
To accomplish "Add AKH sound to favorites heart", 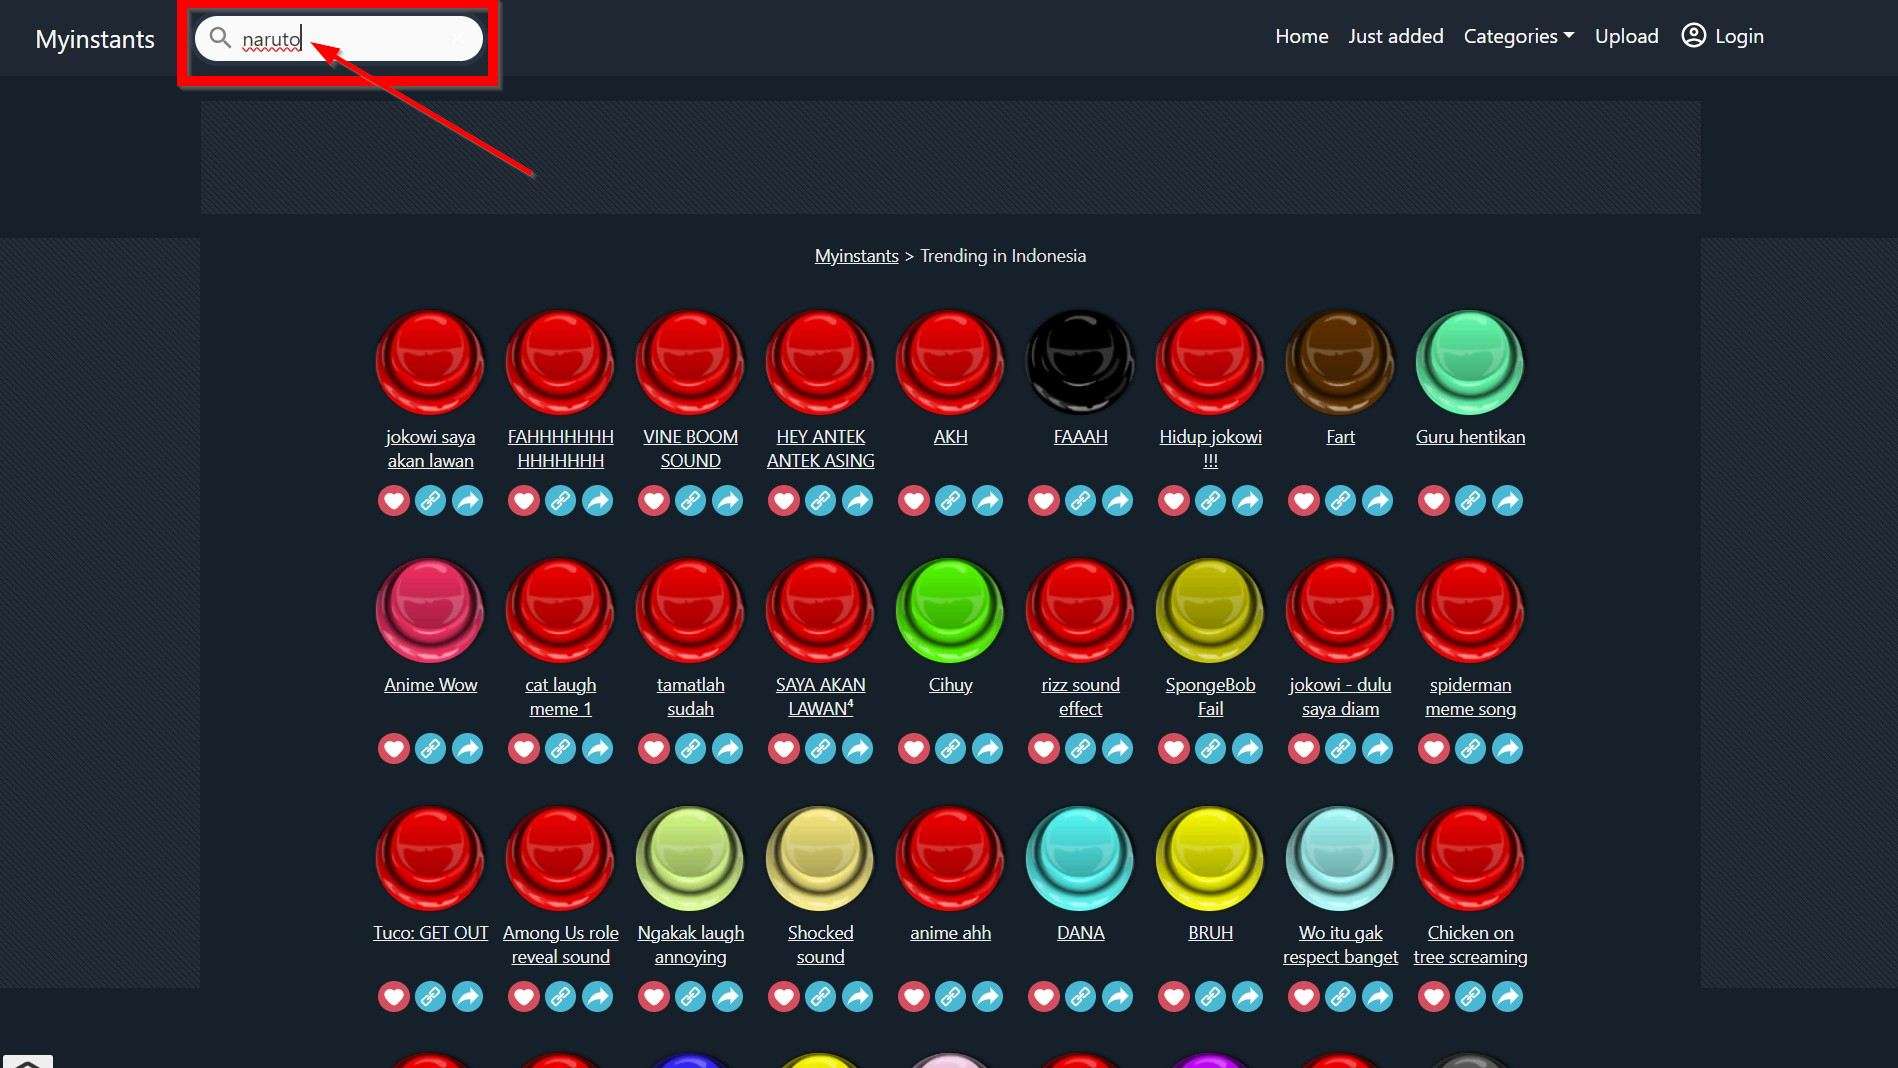I will click(914, 500).
